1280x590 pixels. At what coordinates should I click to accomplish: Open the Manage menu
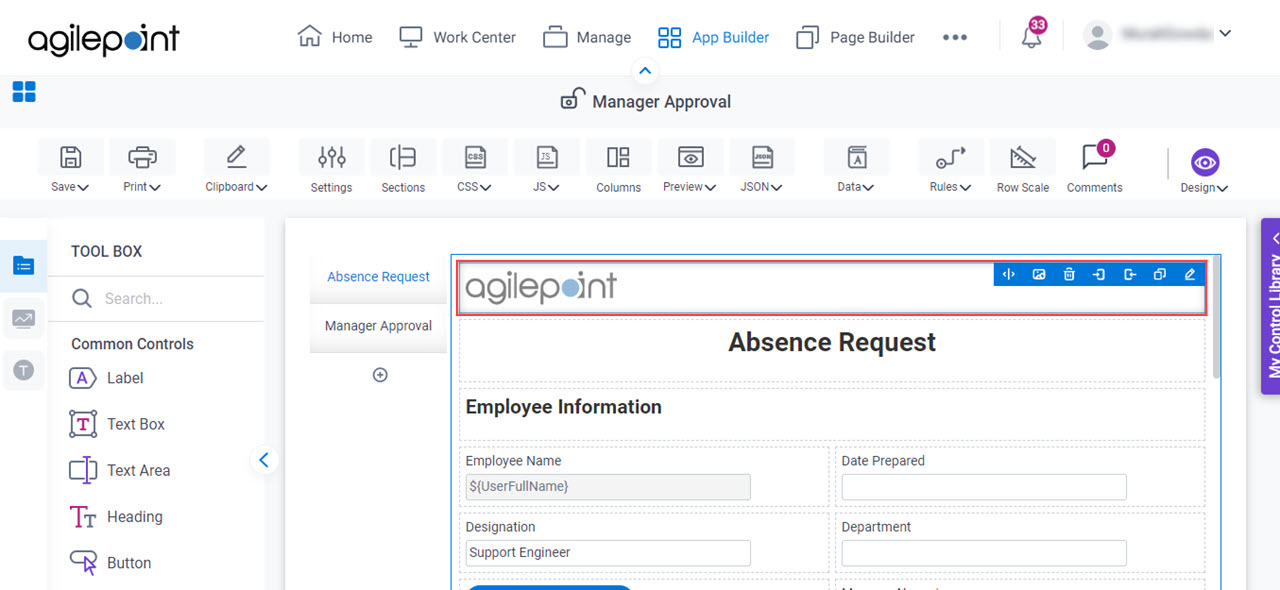[587, 37]
